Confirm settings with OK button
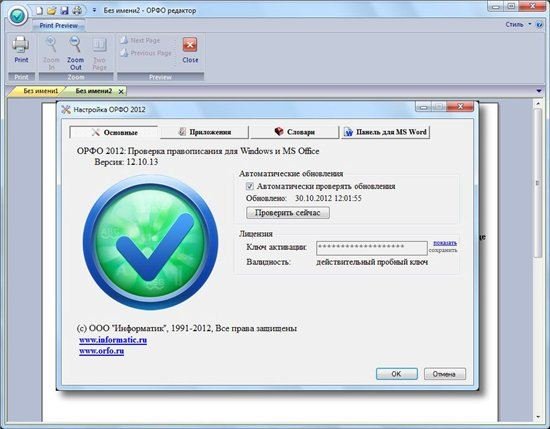Viewport: 550px width, 429px height. point(397,374)
